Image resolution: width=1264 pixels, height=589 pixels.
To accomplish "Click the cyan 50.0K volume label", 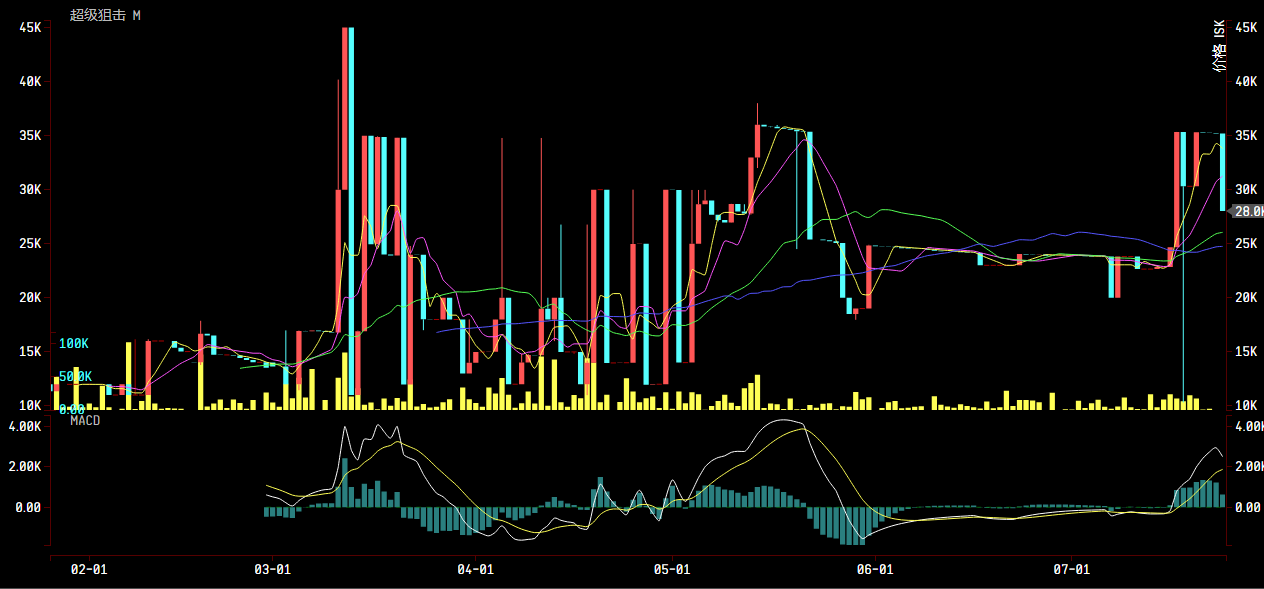I will click(x=75, y=377).
